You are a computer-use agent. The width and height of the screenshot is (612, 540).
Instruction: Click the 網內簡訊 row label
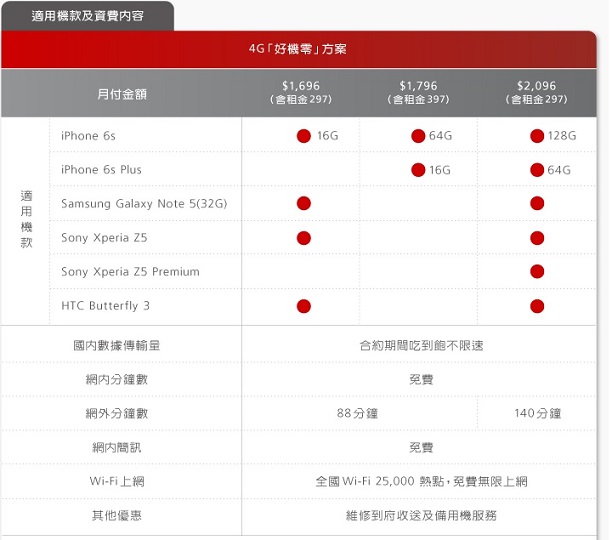tap(117, 448)
